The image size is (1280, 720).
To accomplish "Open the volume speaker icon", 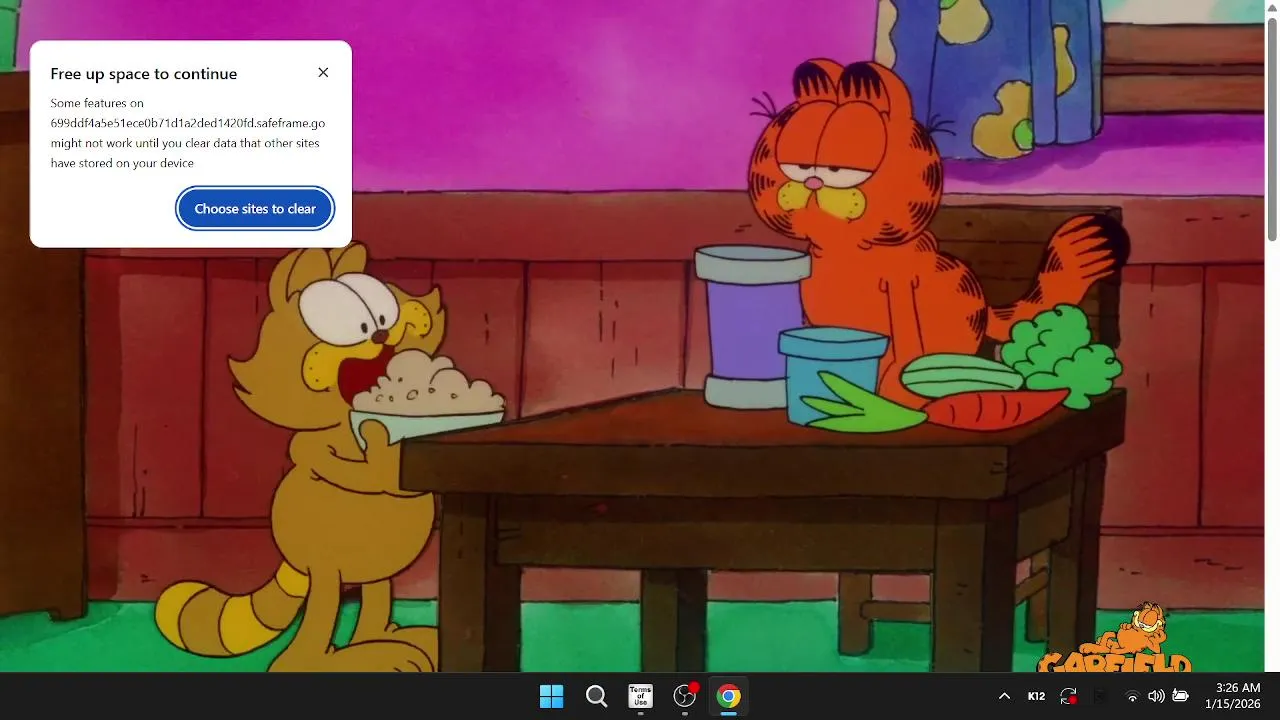I will (x=1156, y=696).
